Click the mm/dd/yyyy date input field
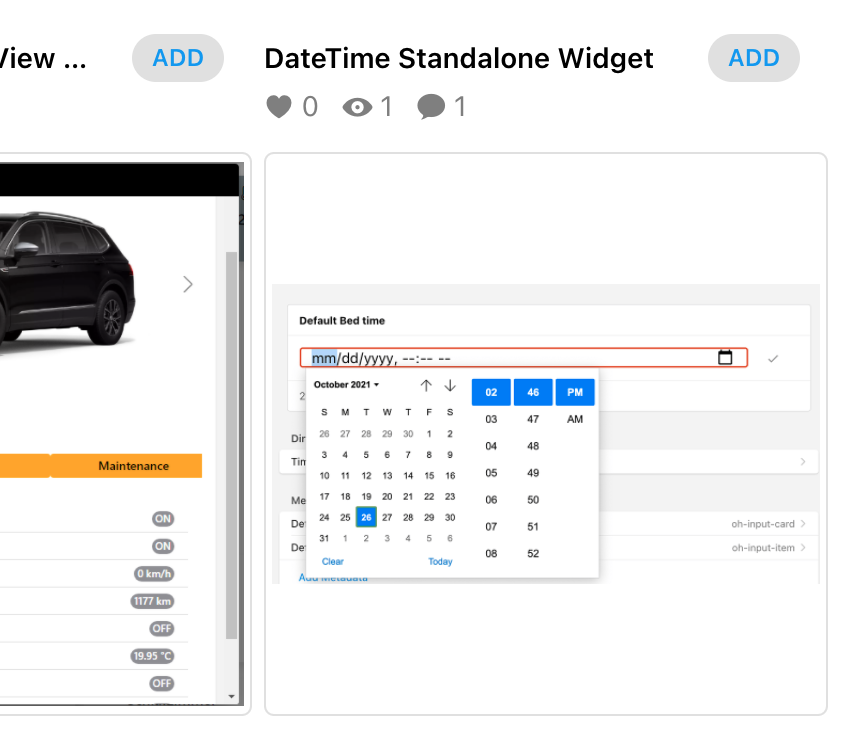The height and width of the screenshot is (750, 860). [500, 358]
